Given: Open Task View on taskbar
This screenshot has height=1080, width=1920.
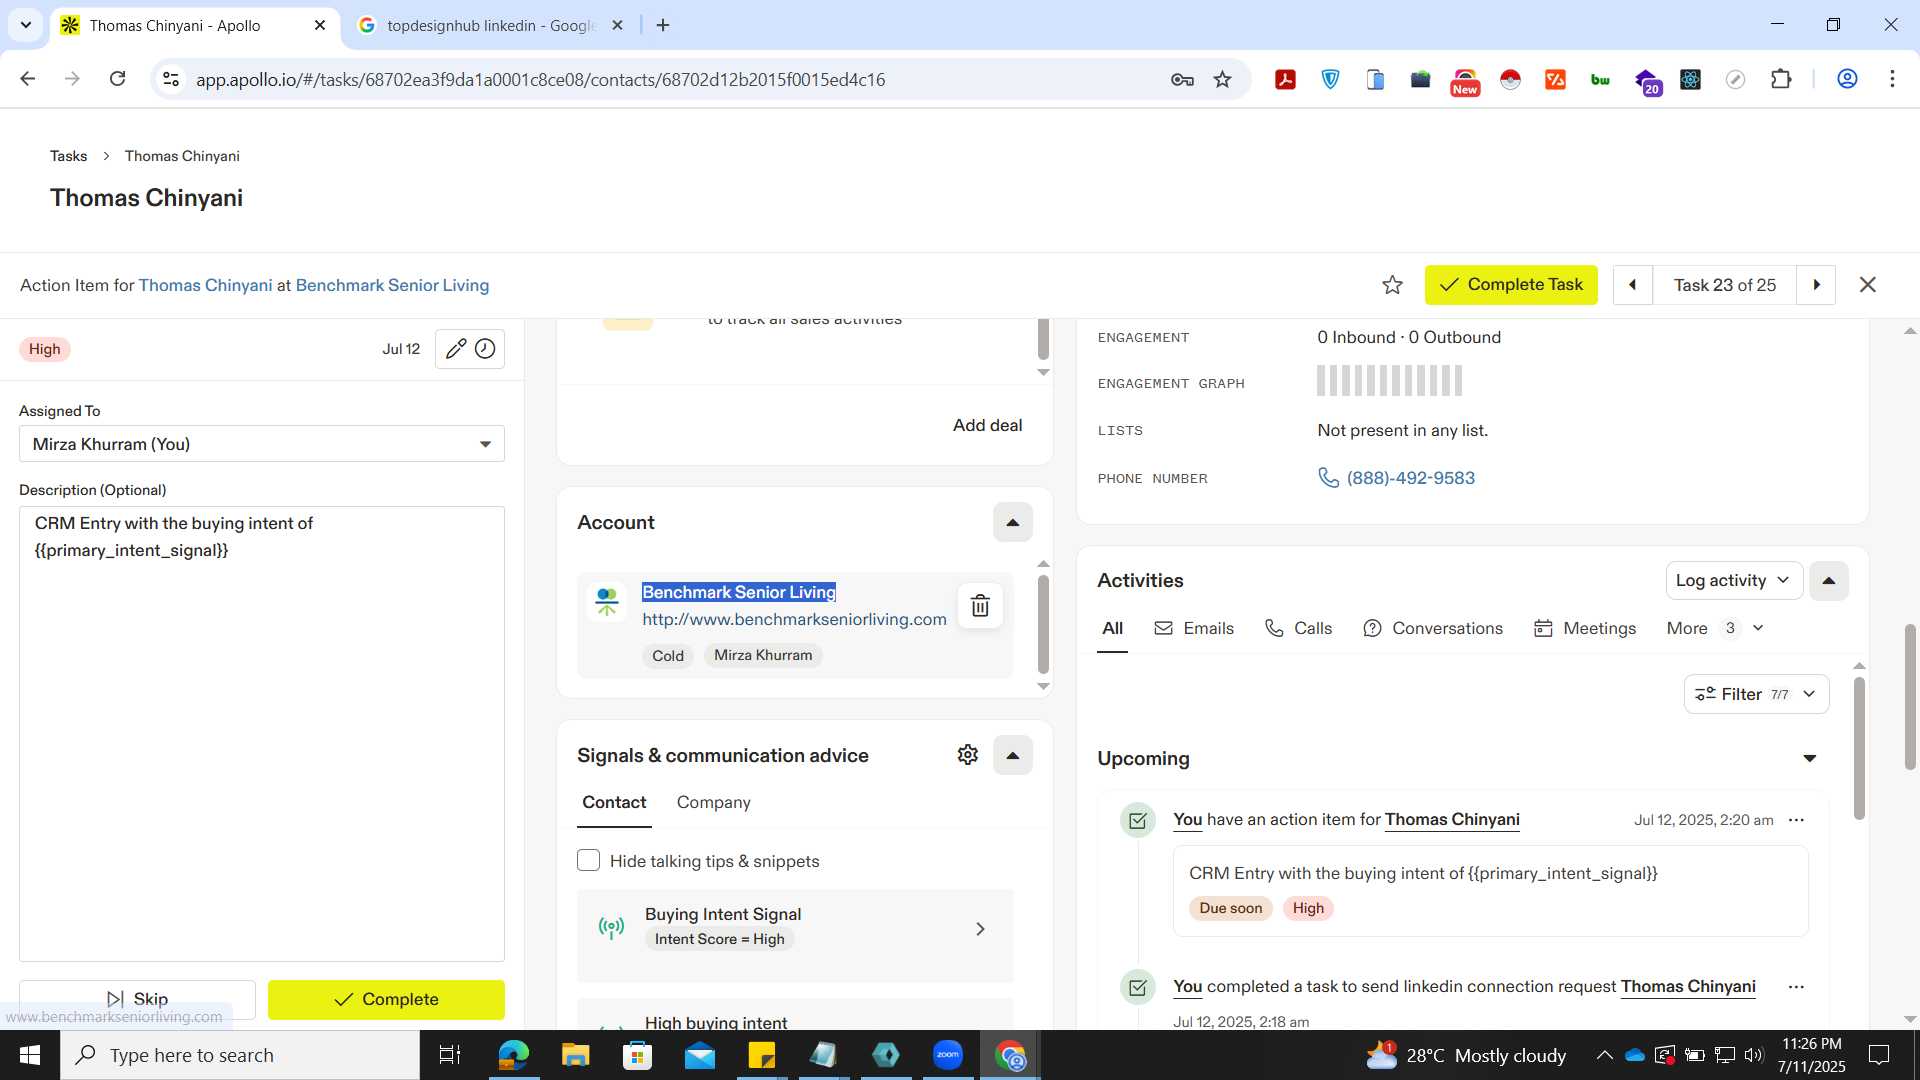Looking at the screenshot, I should (x=450, y=1055).
